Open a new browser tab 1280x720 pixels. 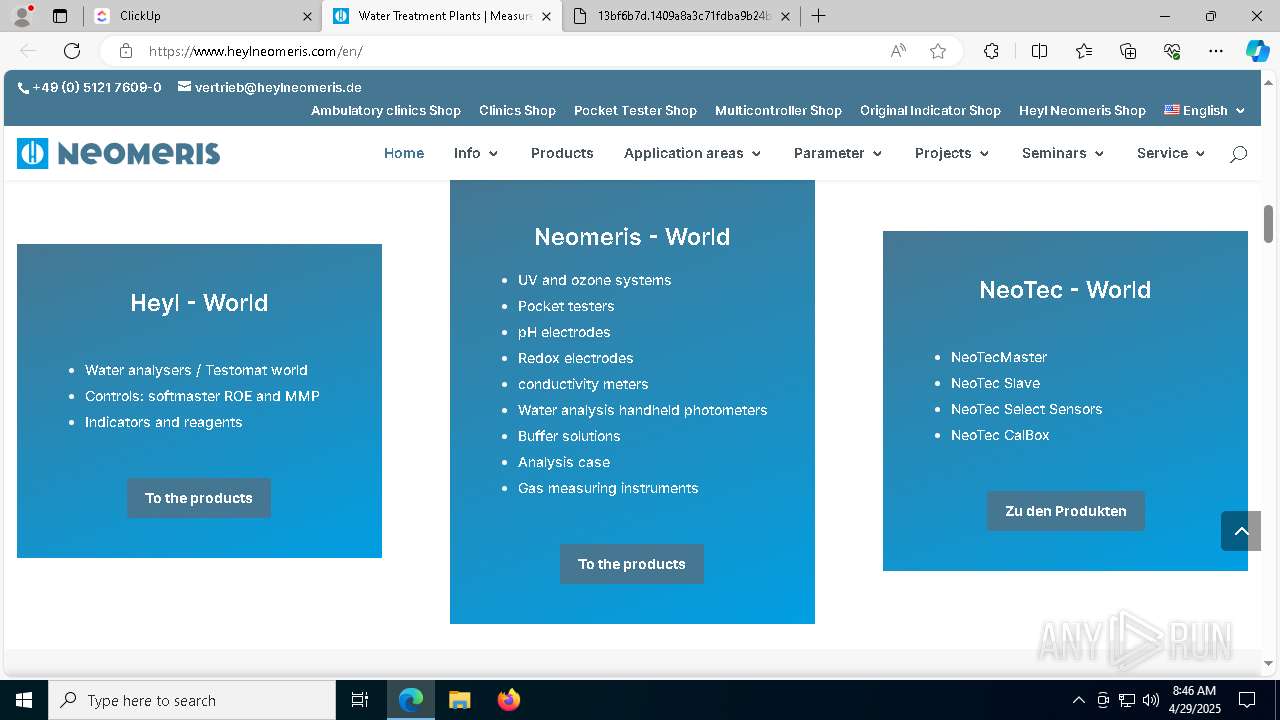(818, 16)
